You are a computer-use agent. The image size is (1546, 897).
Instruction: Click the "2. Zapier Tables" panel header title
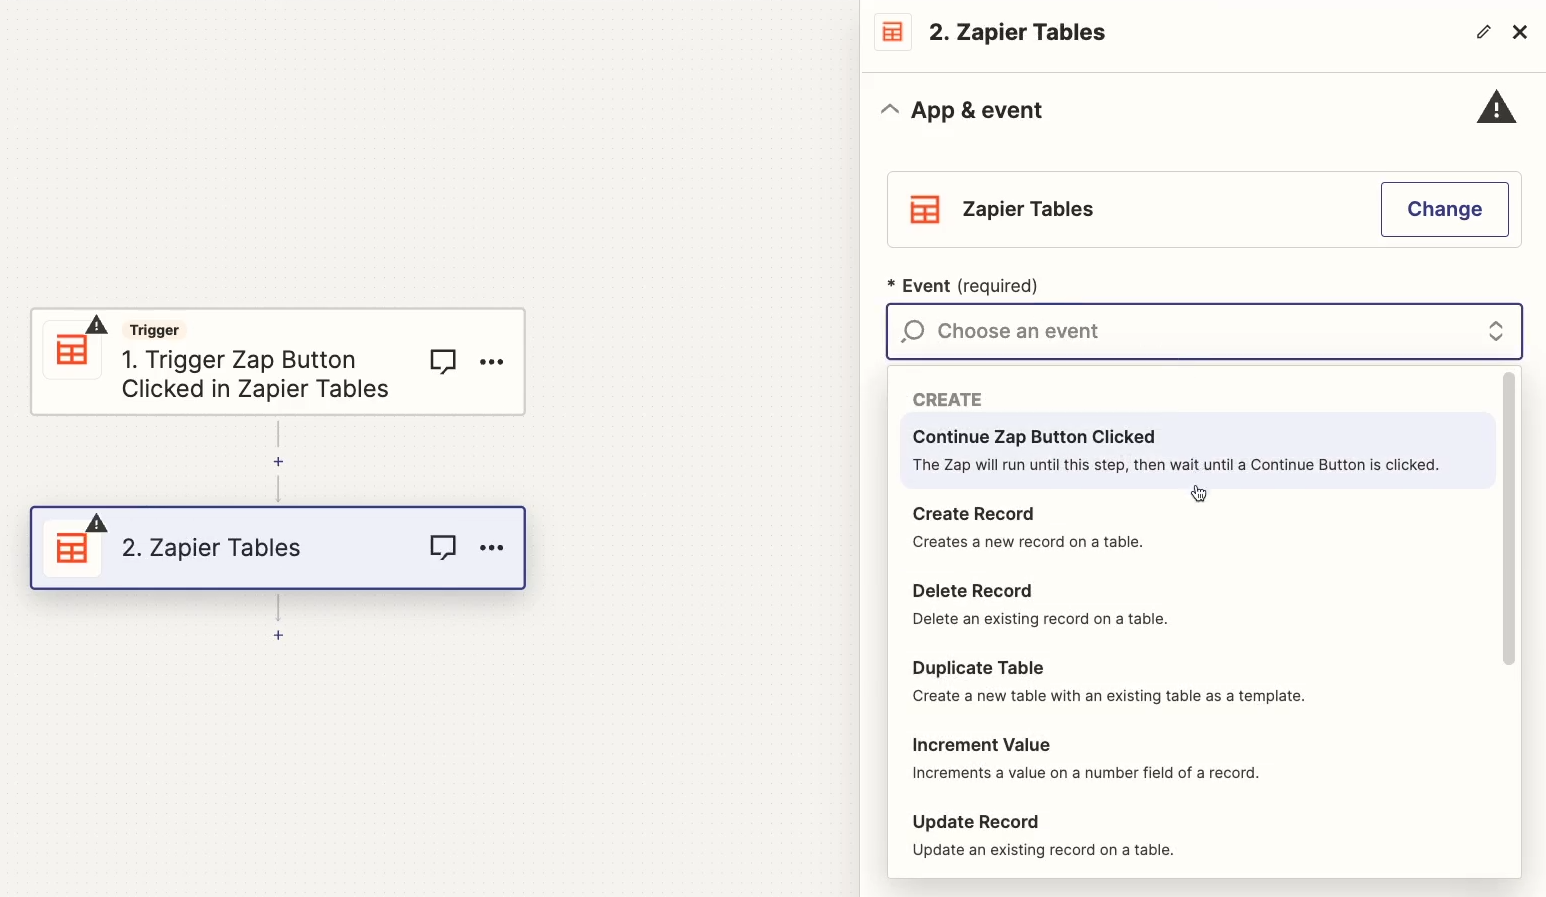pos(1017,32)
